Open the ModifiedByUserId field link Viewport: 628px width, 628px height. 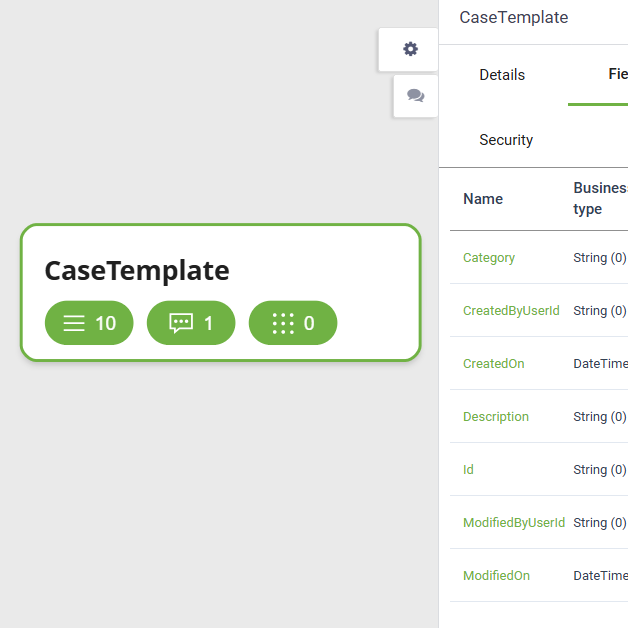tap(514, 523)
